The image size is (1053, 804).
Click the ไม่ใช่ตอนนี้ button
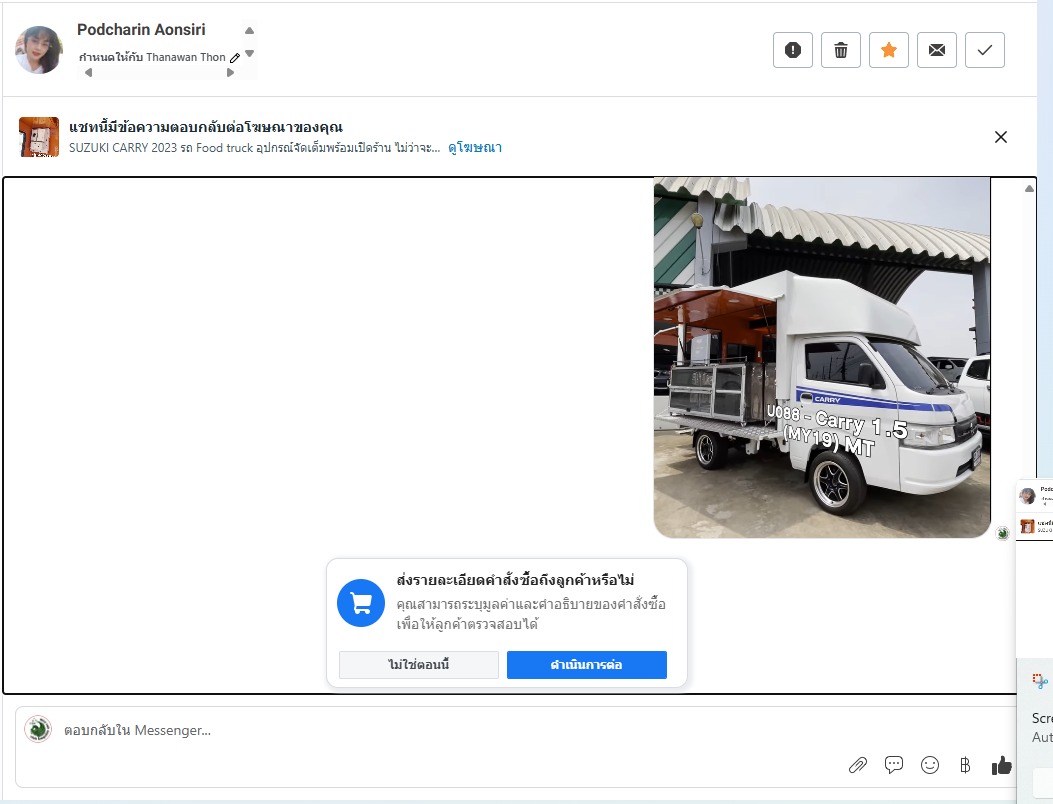418,665
